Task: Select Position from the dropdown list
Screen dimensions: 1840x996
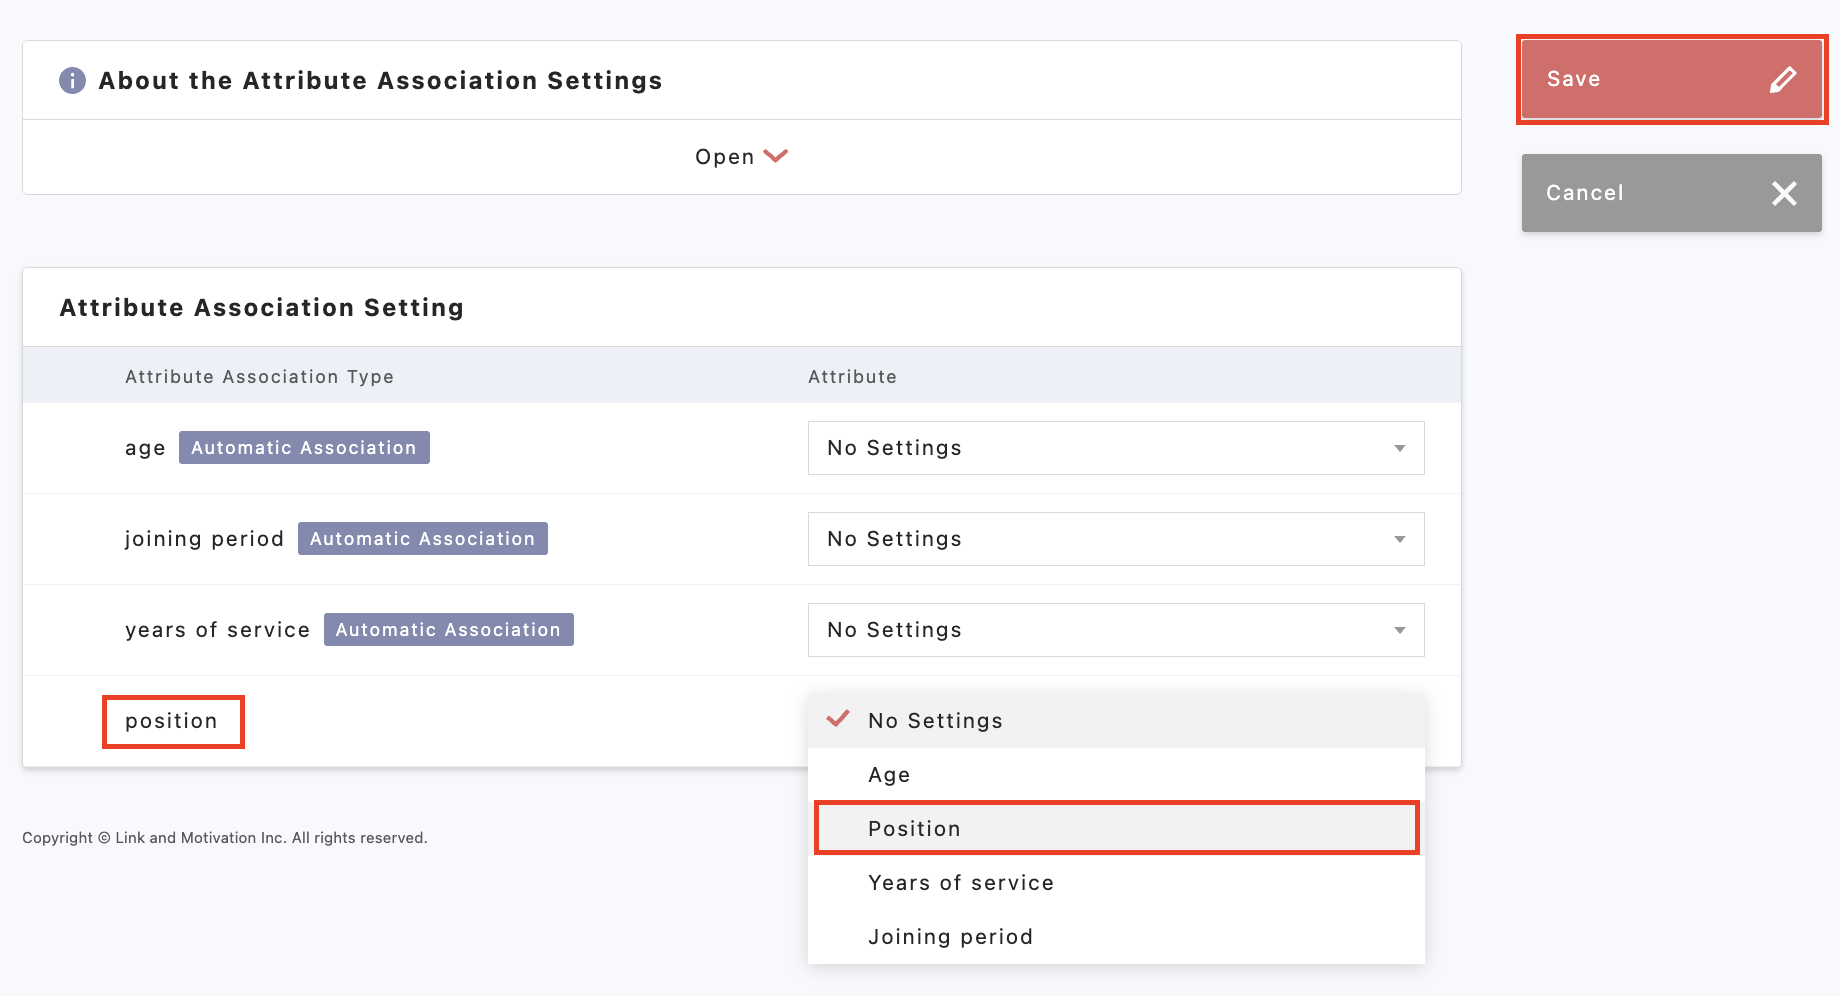Action: (914, 828)
